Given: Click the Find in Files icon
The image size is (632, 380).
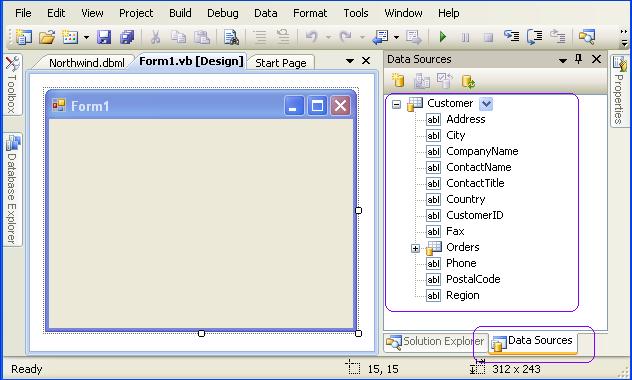Looking at the screenshot, I should point(231,37).
